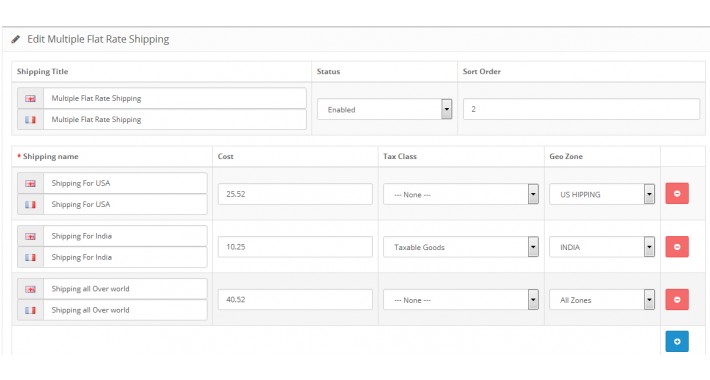Focus English Shipping For India name field
The width and height of the screenshot is (710, 380).
[125, 236]
